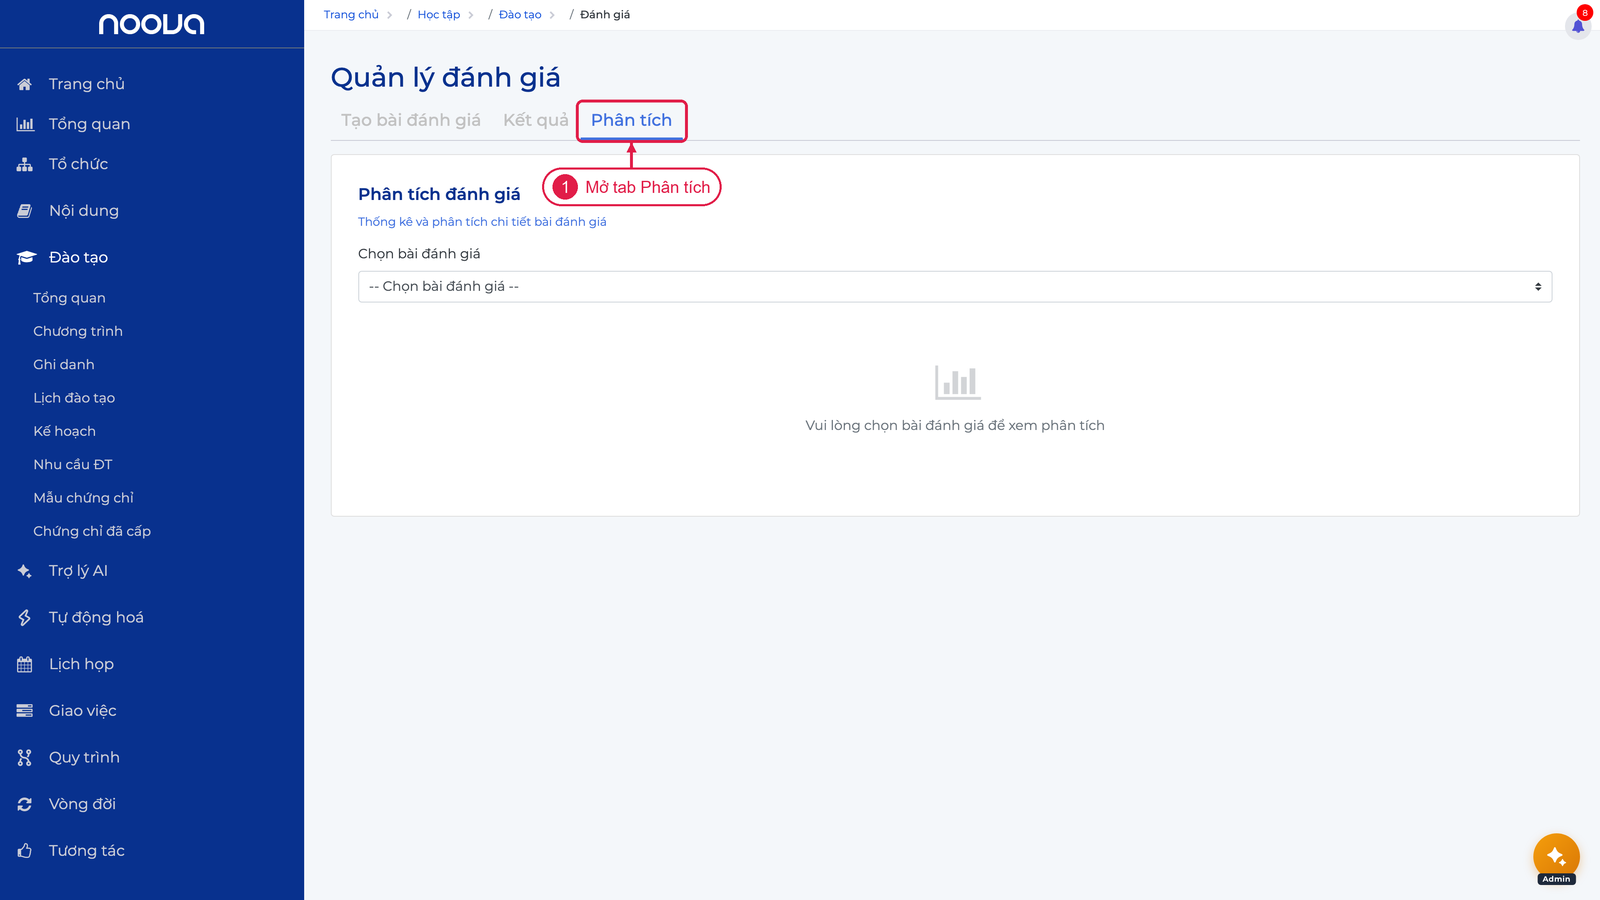This screenshot has width=1600, height=900.
Task: Click the Noova logo
Action: 151,24
